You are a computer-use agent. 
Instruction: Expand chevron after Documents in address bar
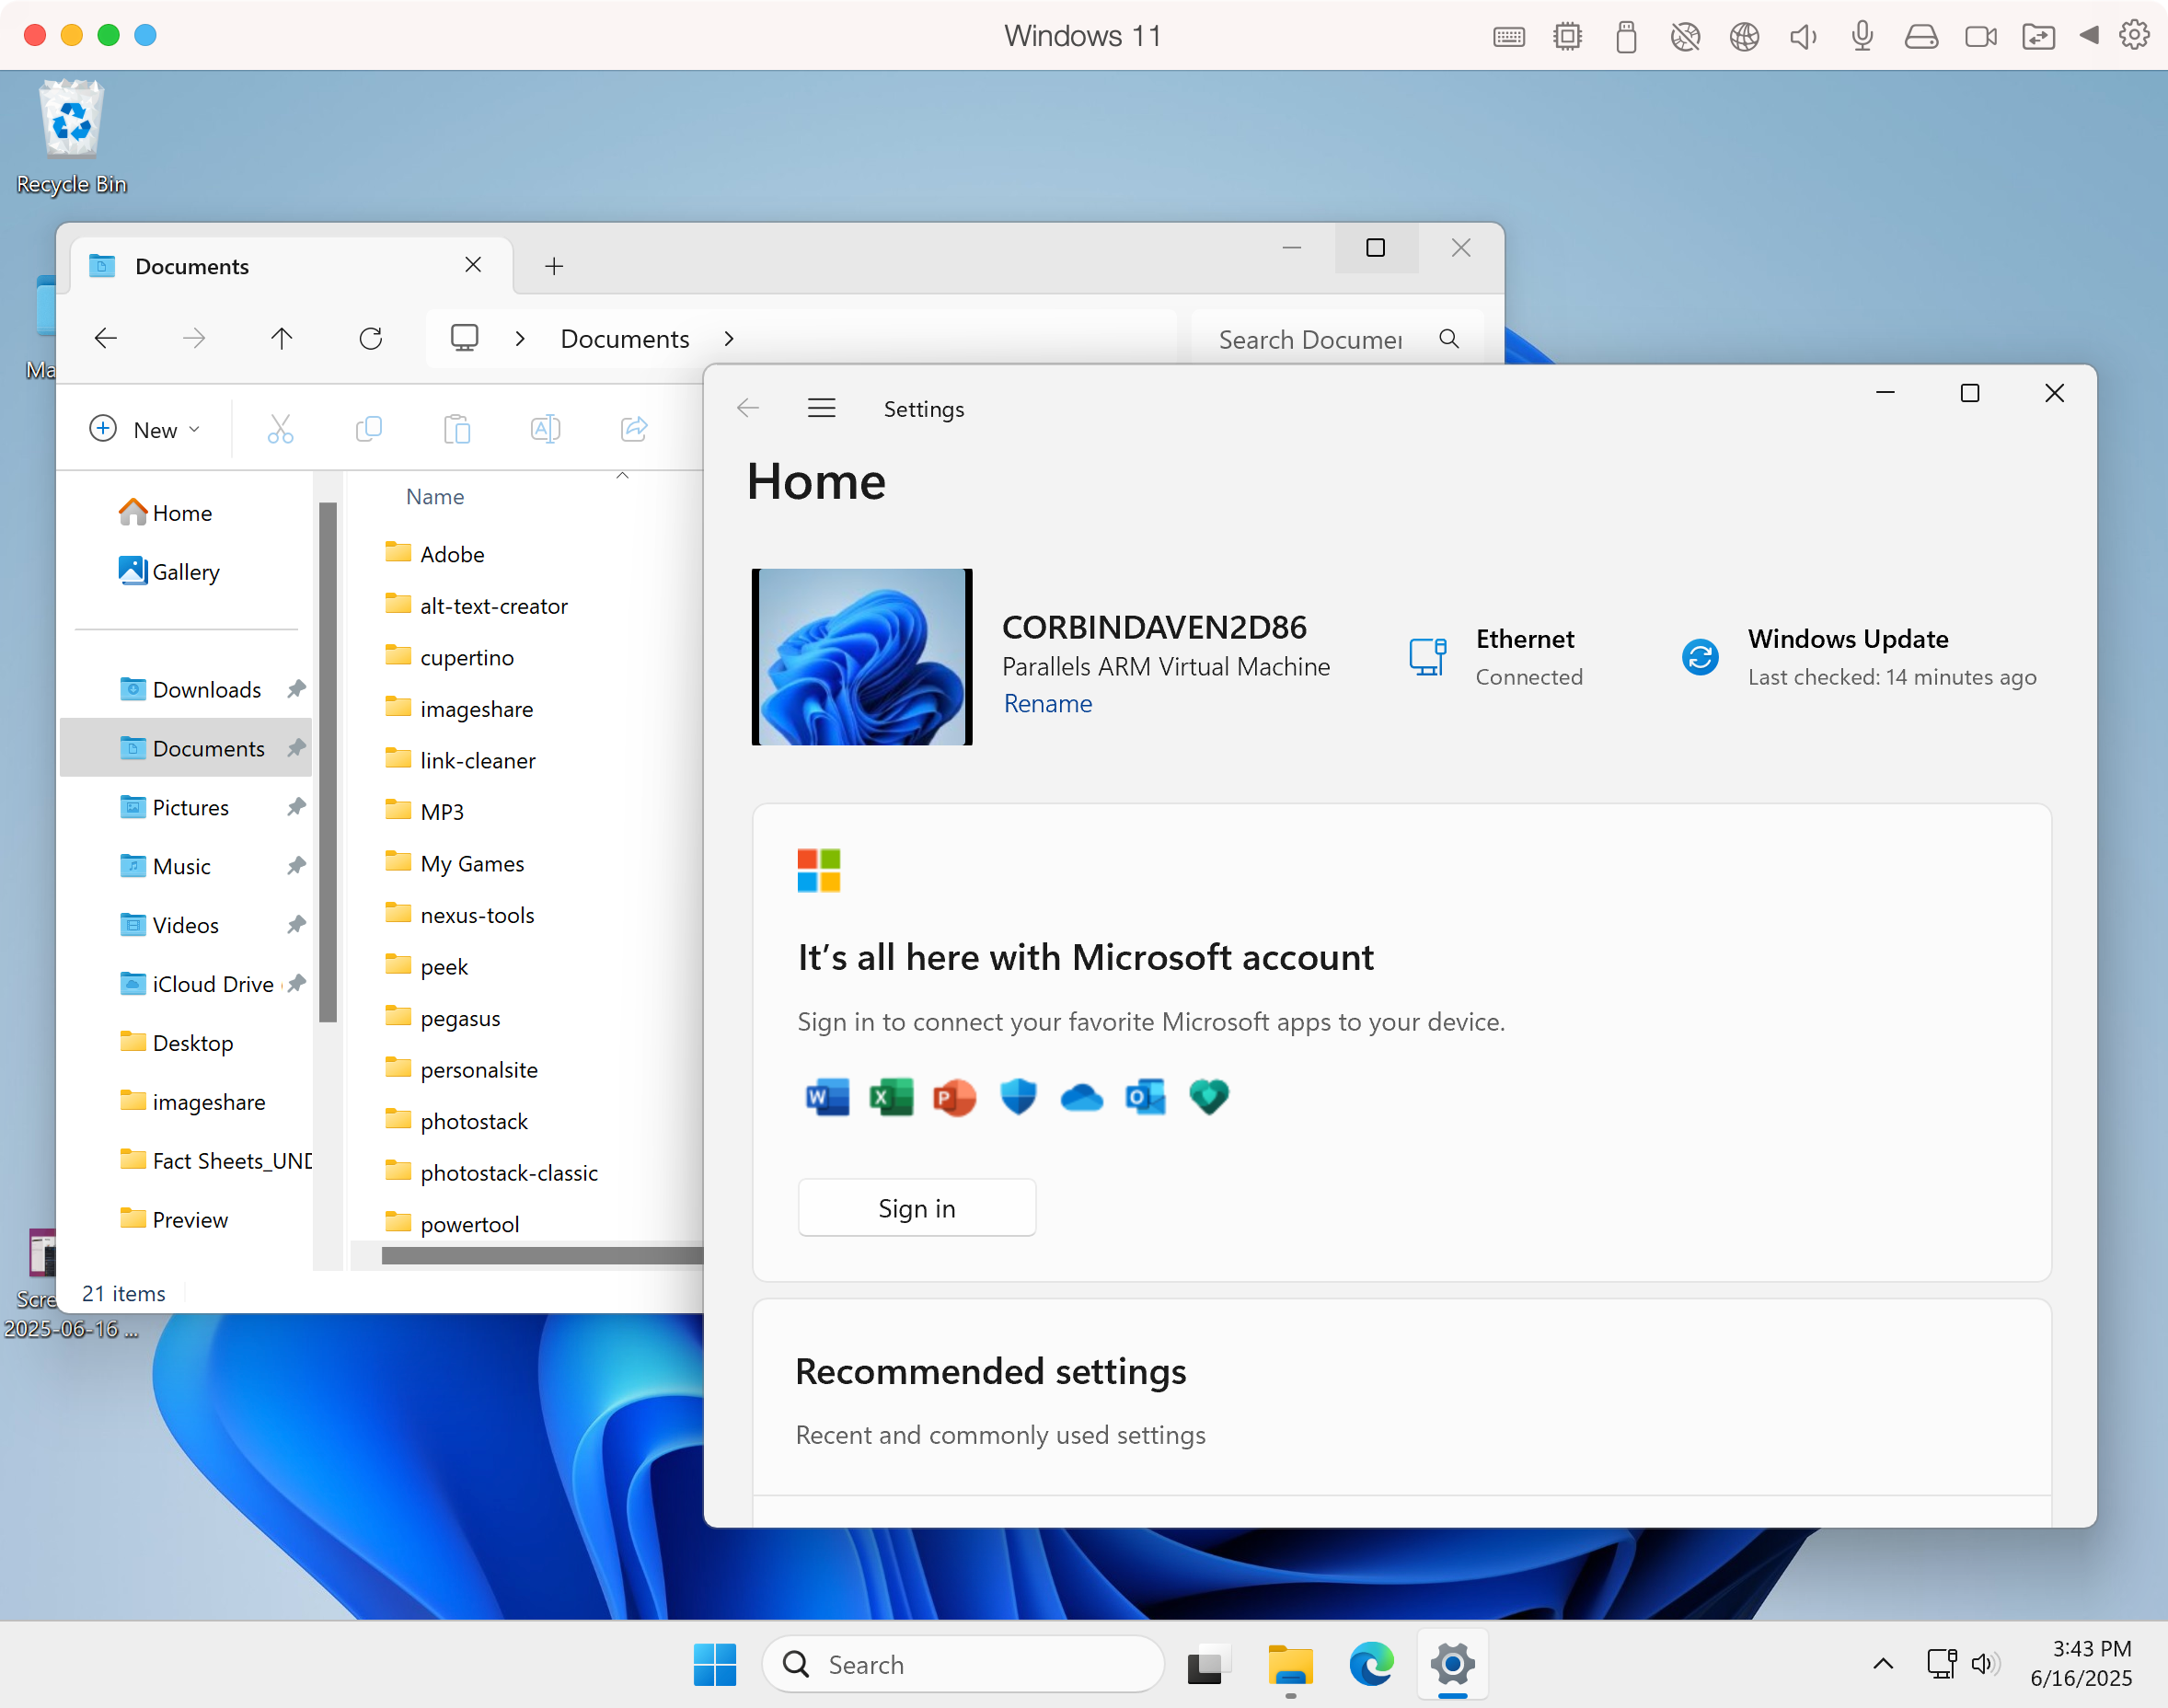click(x=729, y=339)
